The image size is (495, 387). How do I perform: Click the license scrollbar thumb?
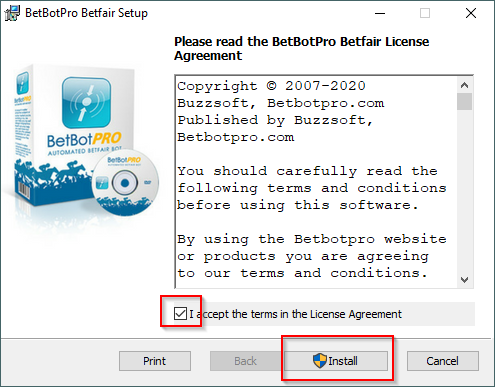464,101
